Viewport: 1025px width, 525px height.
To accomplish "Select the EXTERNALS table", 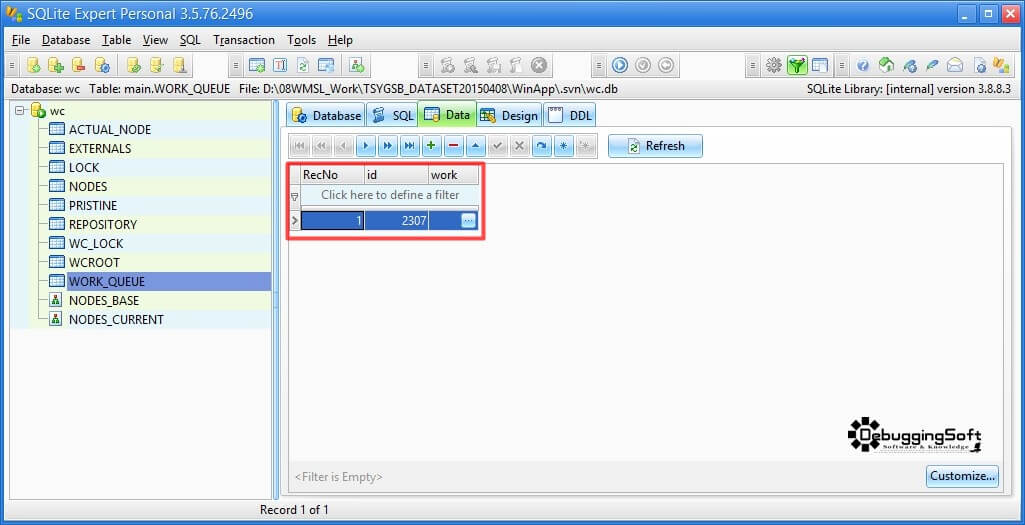I will click(99, 148).
